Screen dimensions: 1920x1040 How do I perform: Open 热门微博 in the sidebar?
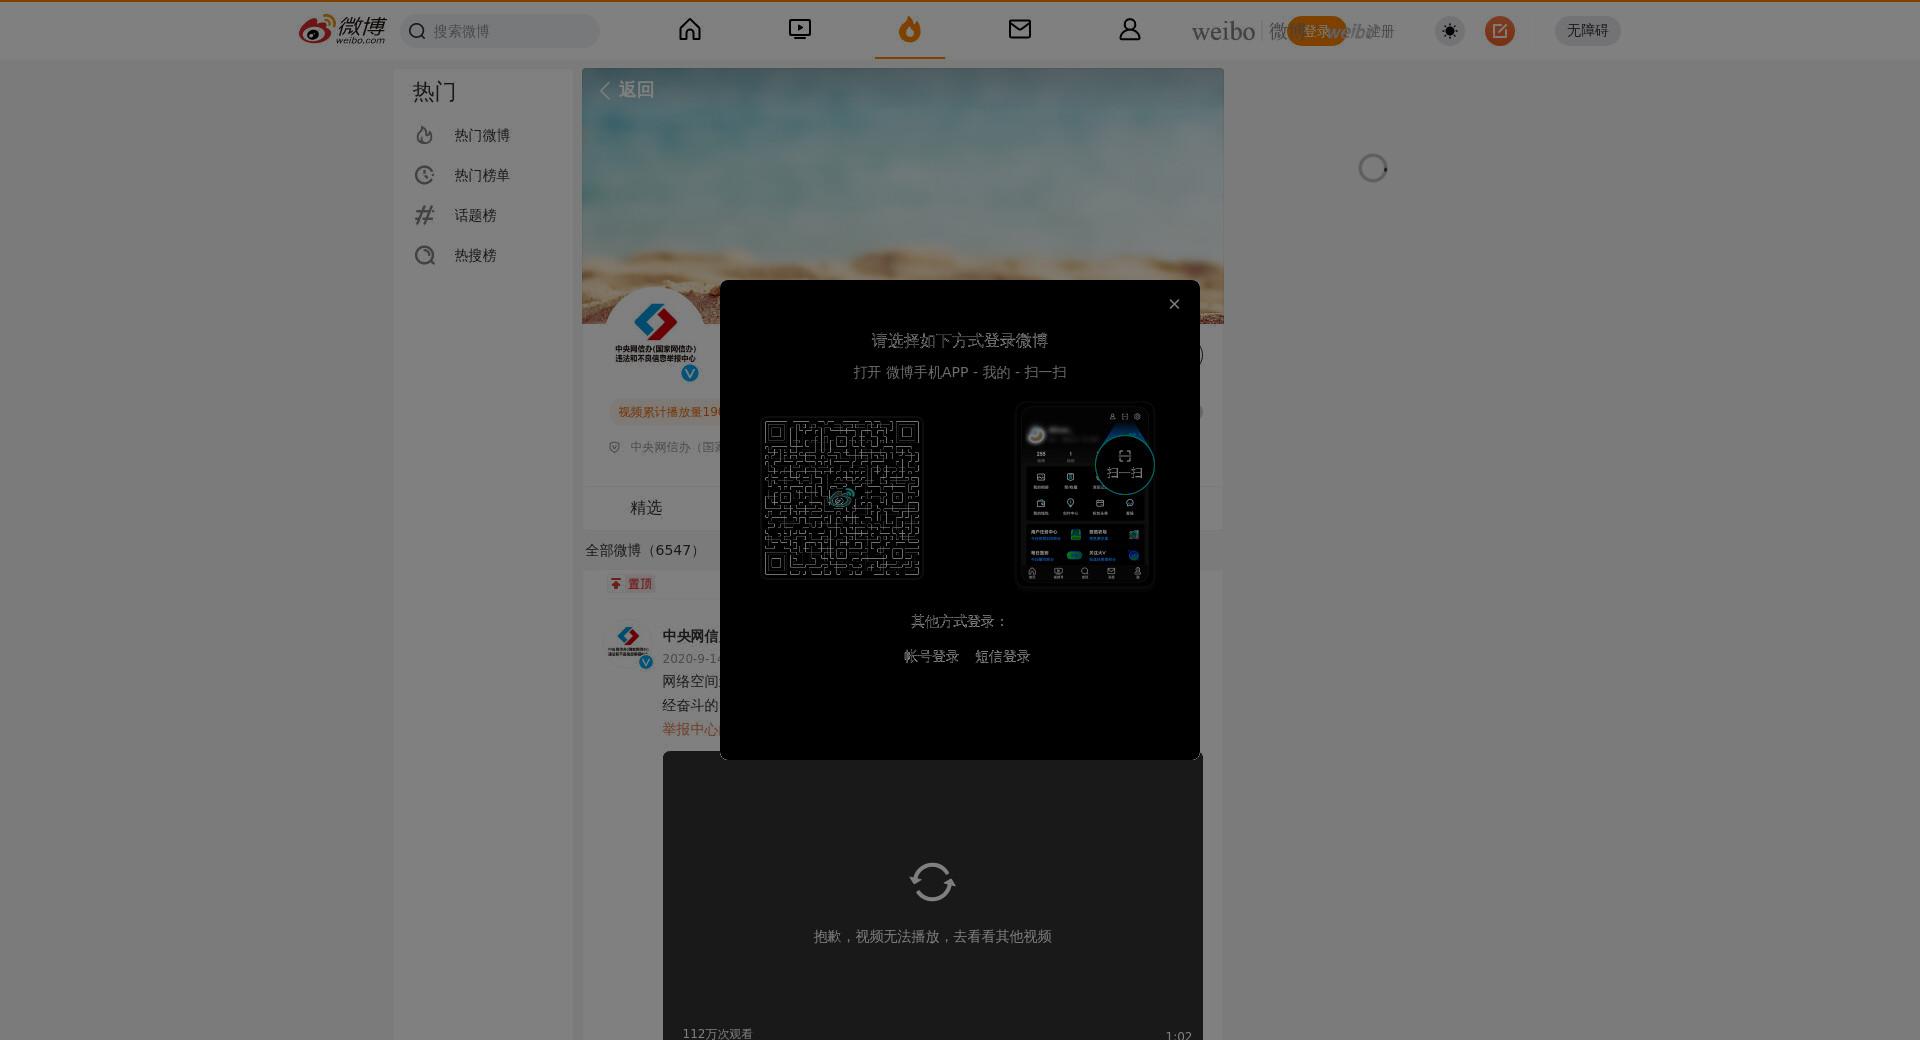482,135
